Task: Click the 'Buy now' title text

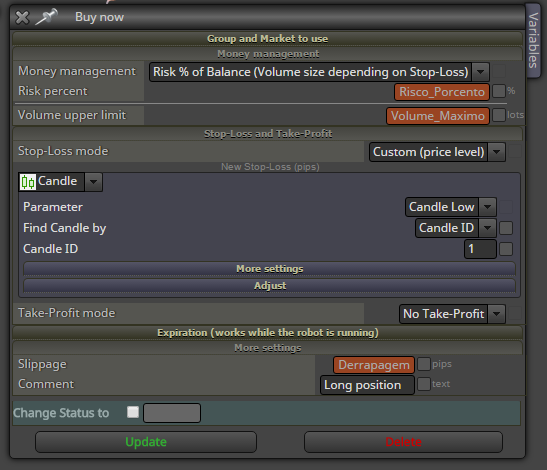Action: point(99,17)
